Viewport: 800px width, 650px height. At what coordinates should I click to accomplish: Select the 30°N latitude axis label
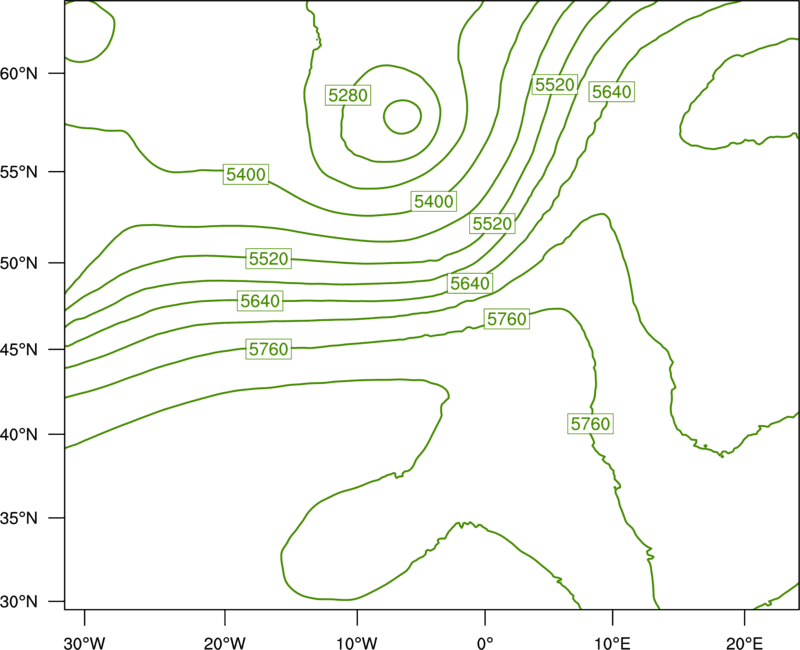click(x=19, y=602)
